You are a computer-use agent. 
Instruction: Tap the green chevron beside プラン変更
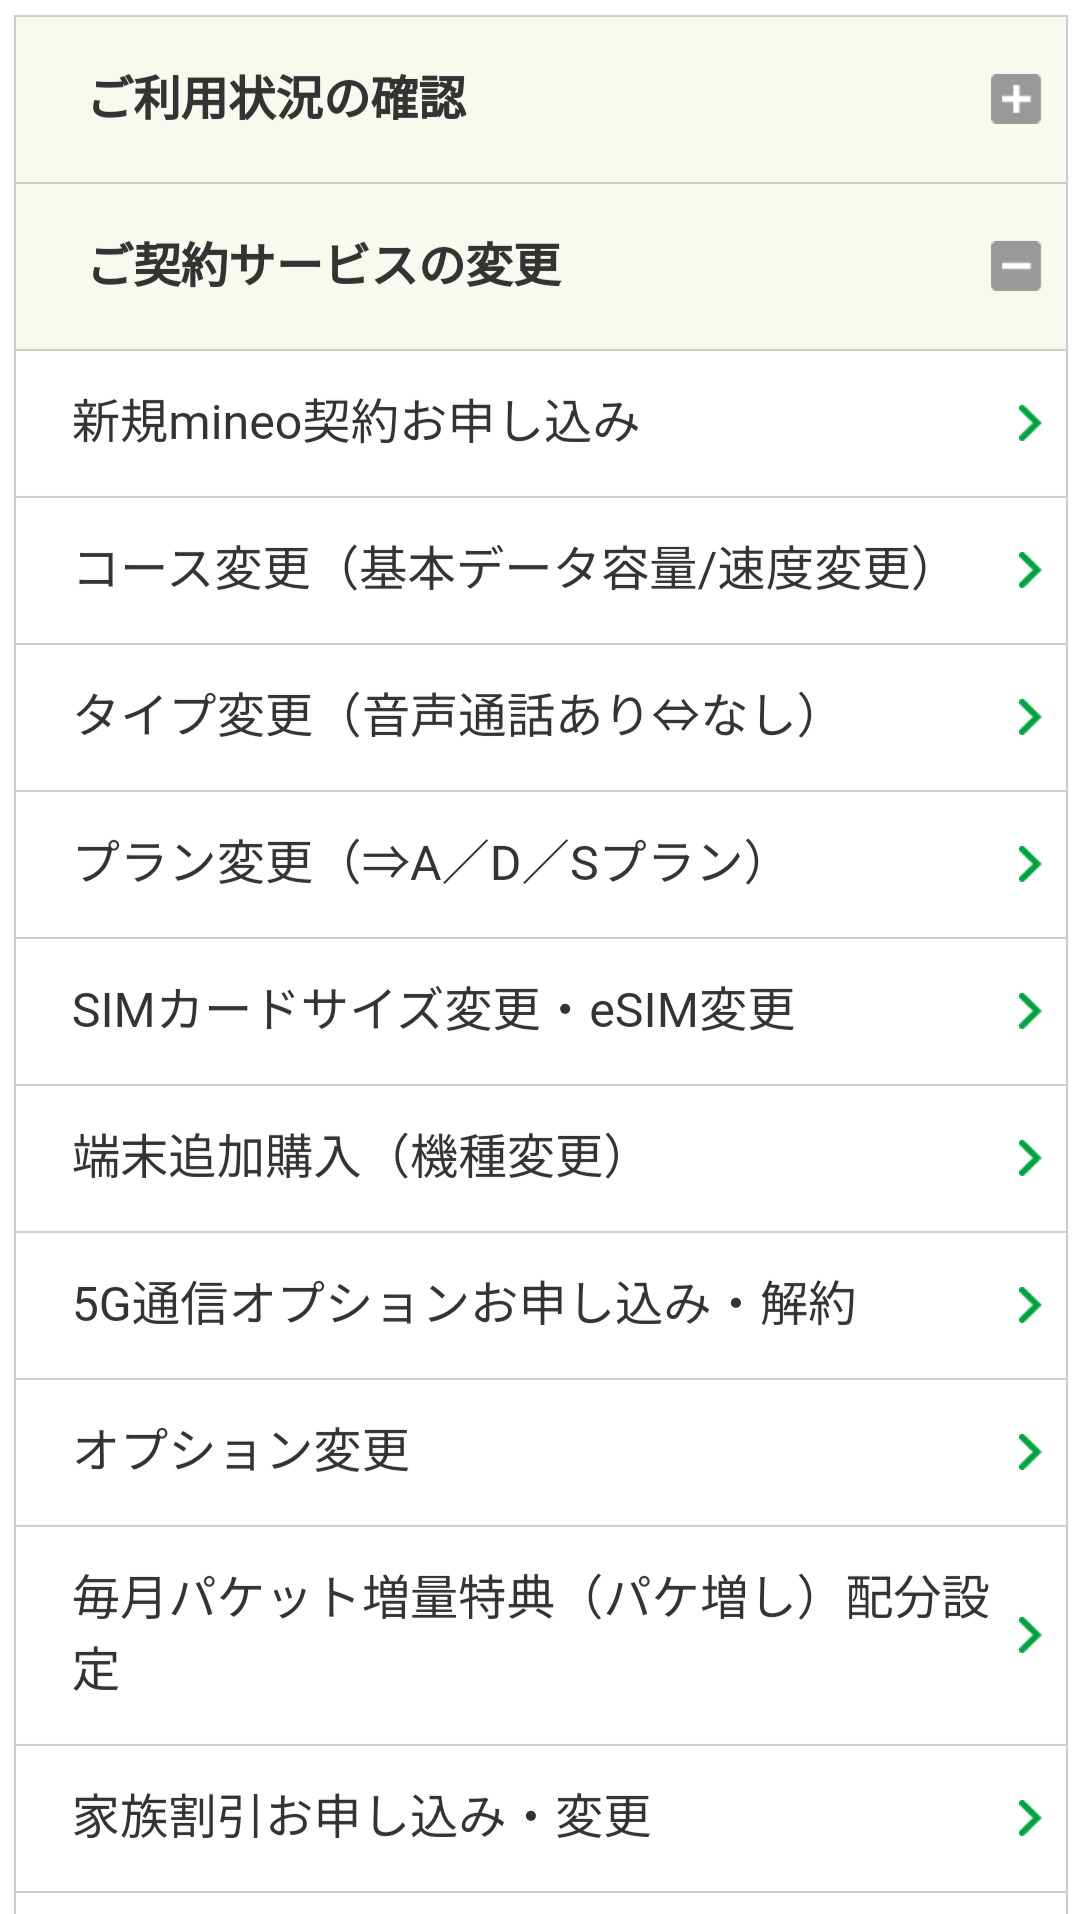tap(1029, 864)
